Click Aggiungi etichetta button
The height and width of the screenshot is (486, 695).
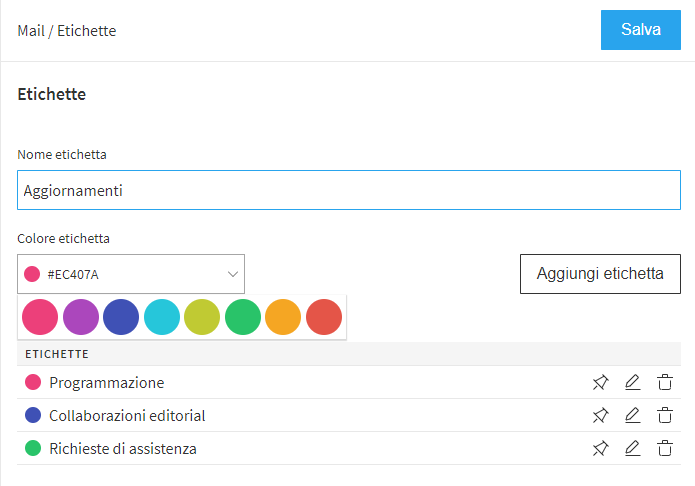(600, 274)
